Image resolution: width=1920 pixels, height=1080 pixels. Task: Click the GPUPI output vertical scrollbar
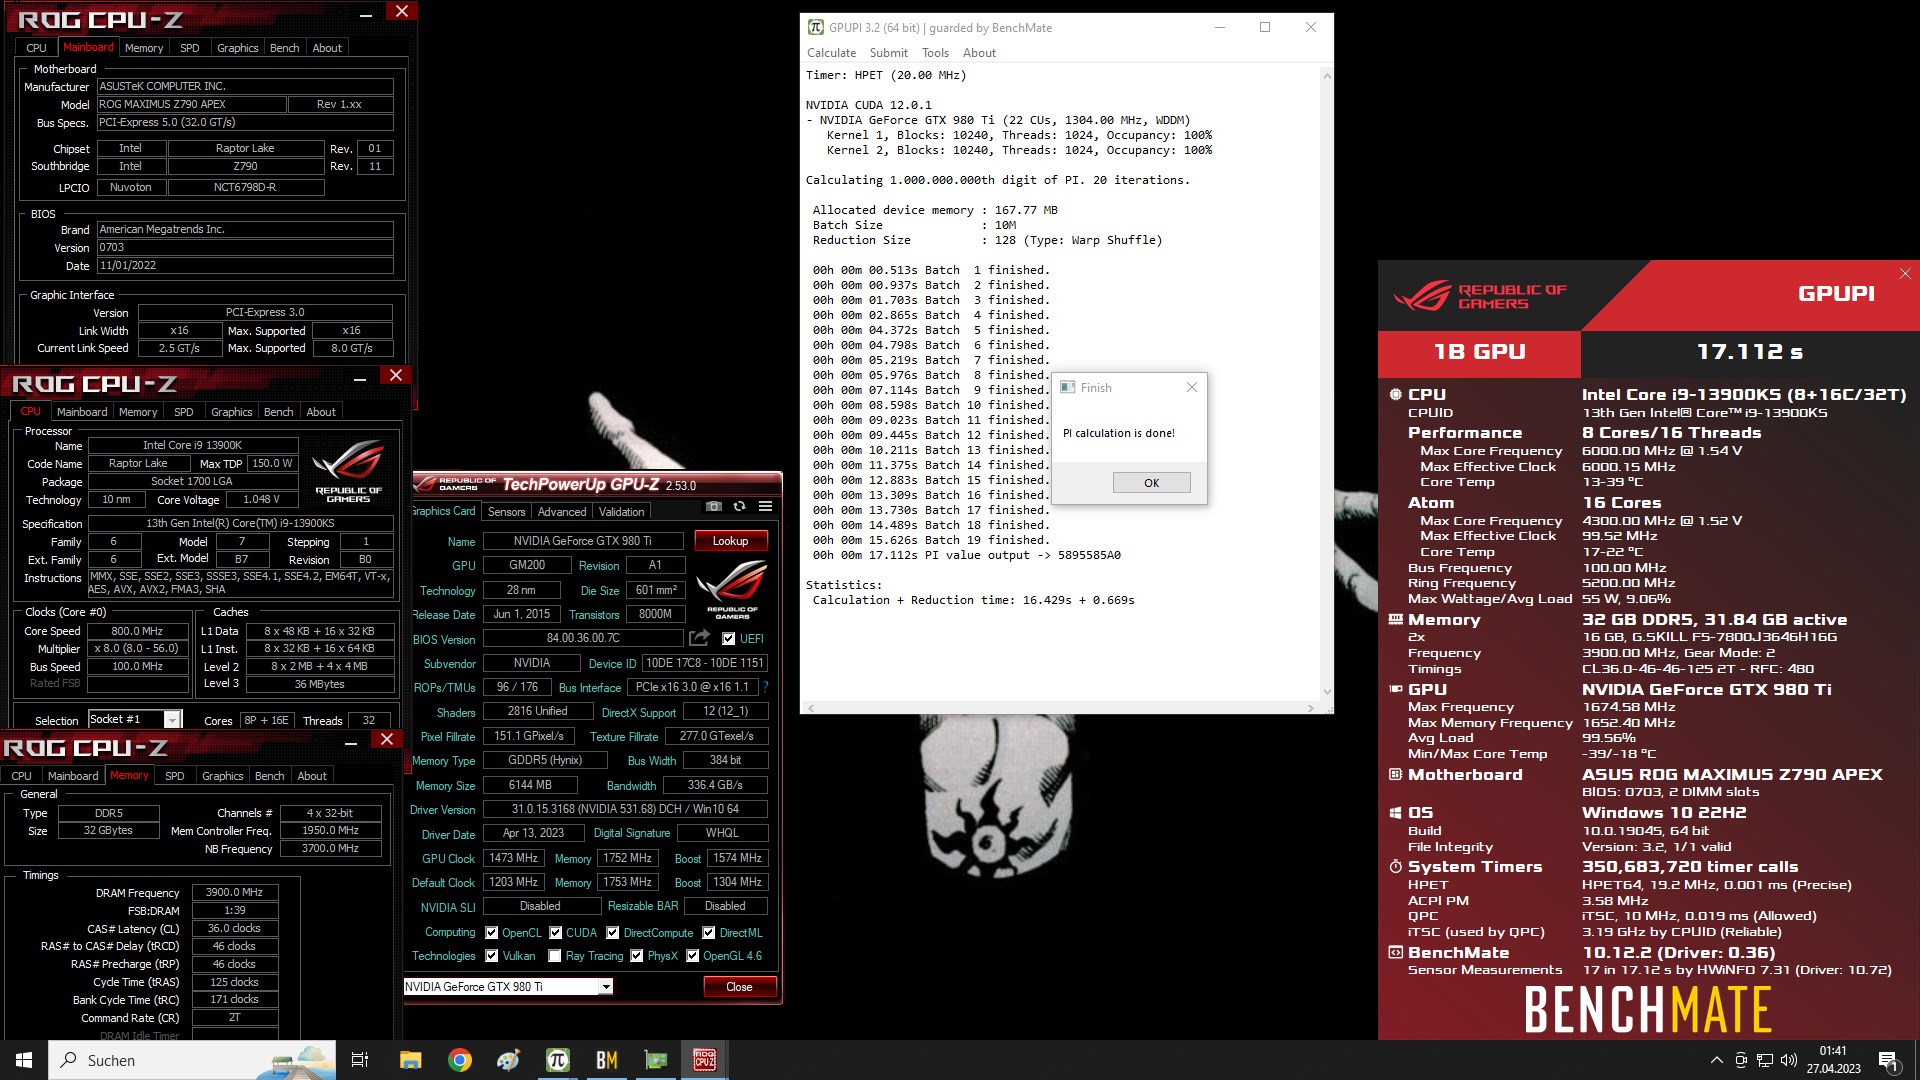(1327, 383)
